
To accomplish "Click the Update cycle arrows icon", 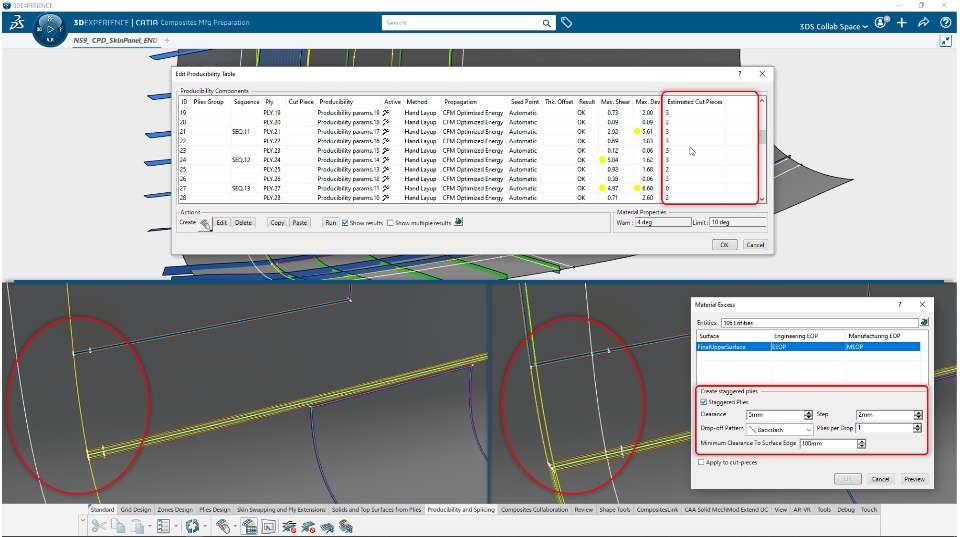I will (192, 526).
